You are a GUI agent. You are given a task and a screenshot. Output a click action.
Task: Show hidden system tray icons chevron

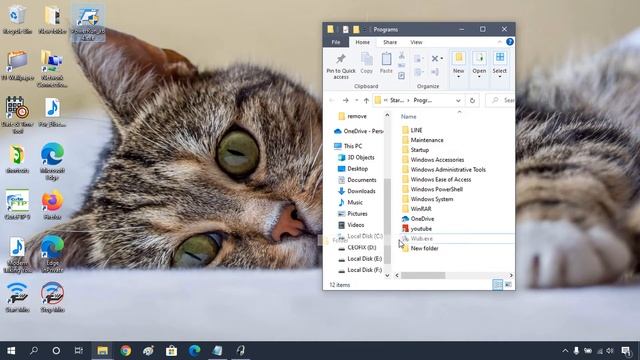[x=565, y=351]
